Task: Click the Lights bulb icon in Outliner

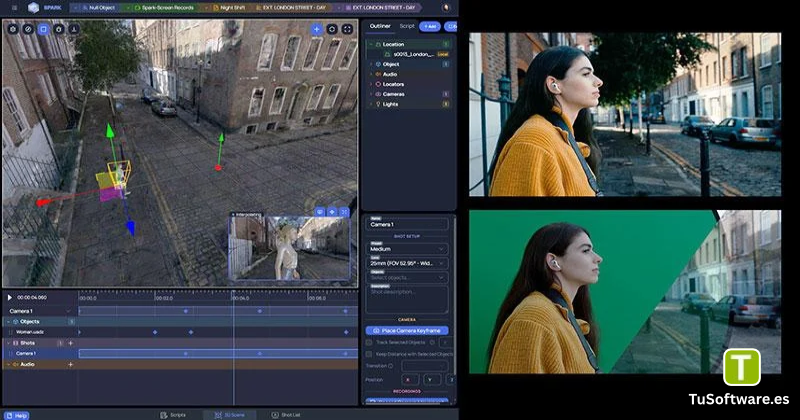Action: (378, 104)
